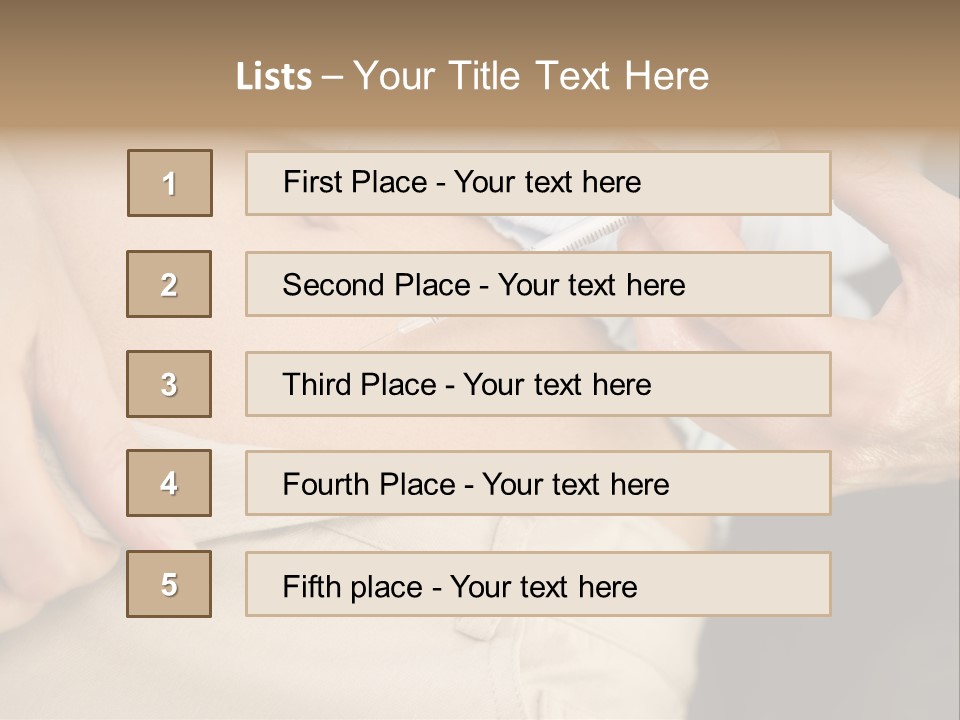Click the words First Place
The width and height of the screenshot is (960, 720).
(x=355, y=182)
